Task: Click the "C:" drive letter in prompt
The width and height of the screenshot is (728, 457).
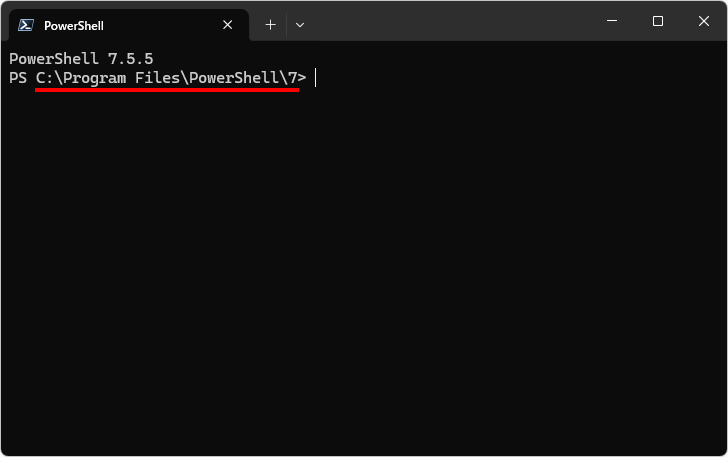Action: (x=45, y=78)
